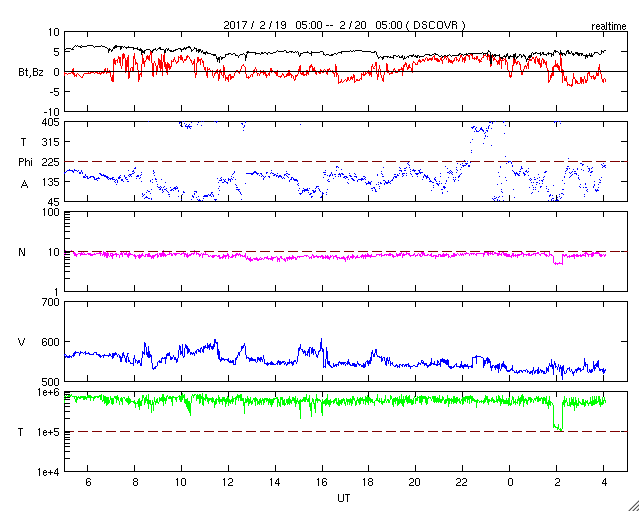Select the 'Phi' axis label
The width and height of the screenshot is (640, 512).
point(25,163)
